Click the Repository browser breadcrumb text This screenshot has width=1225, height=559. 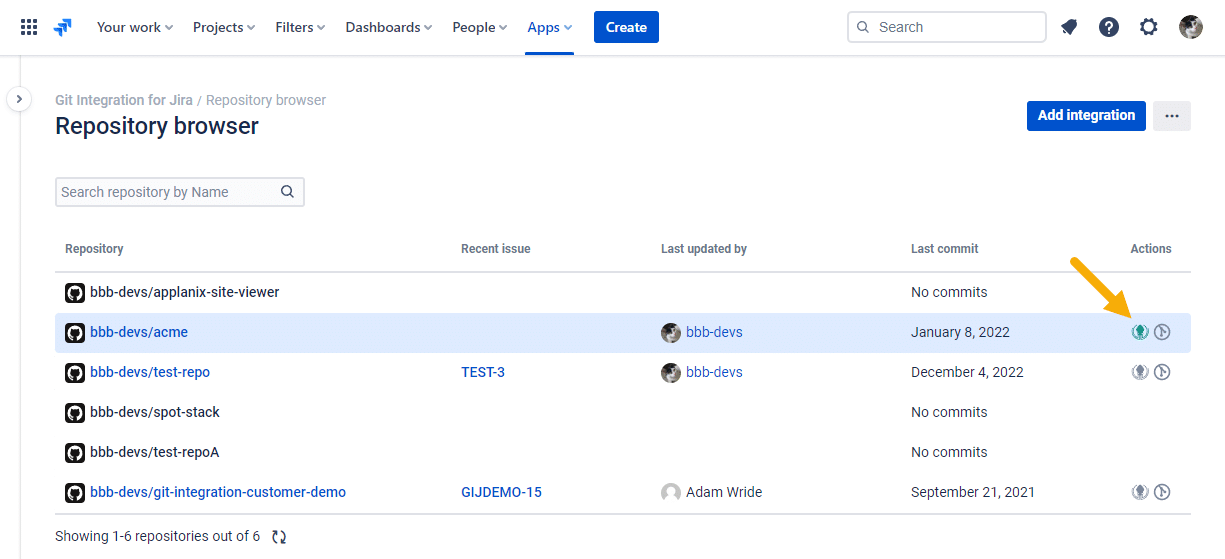(x=266, y=100)
